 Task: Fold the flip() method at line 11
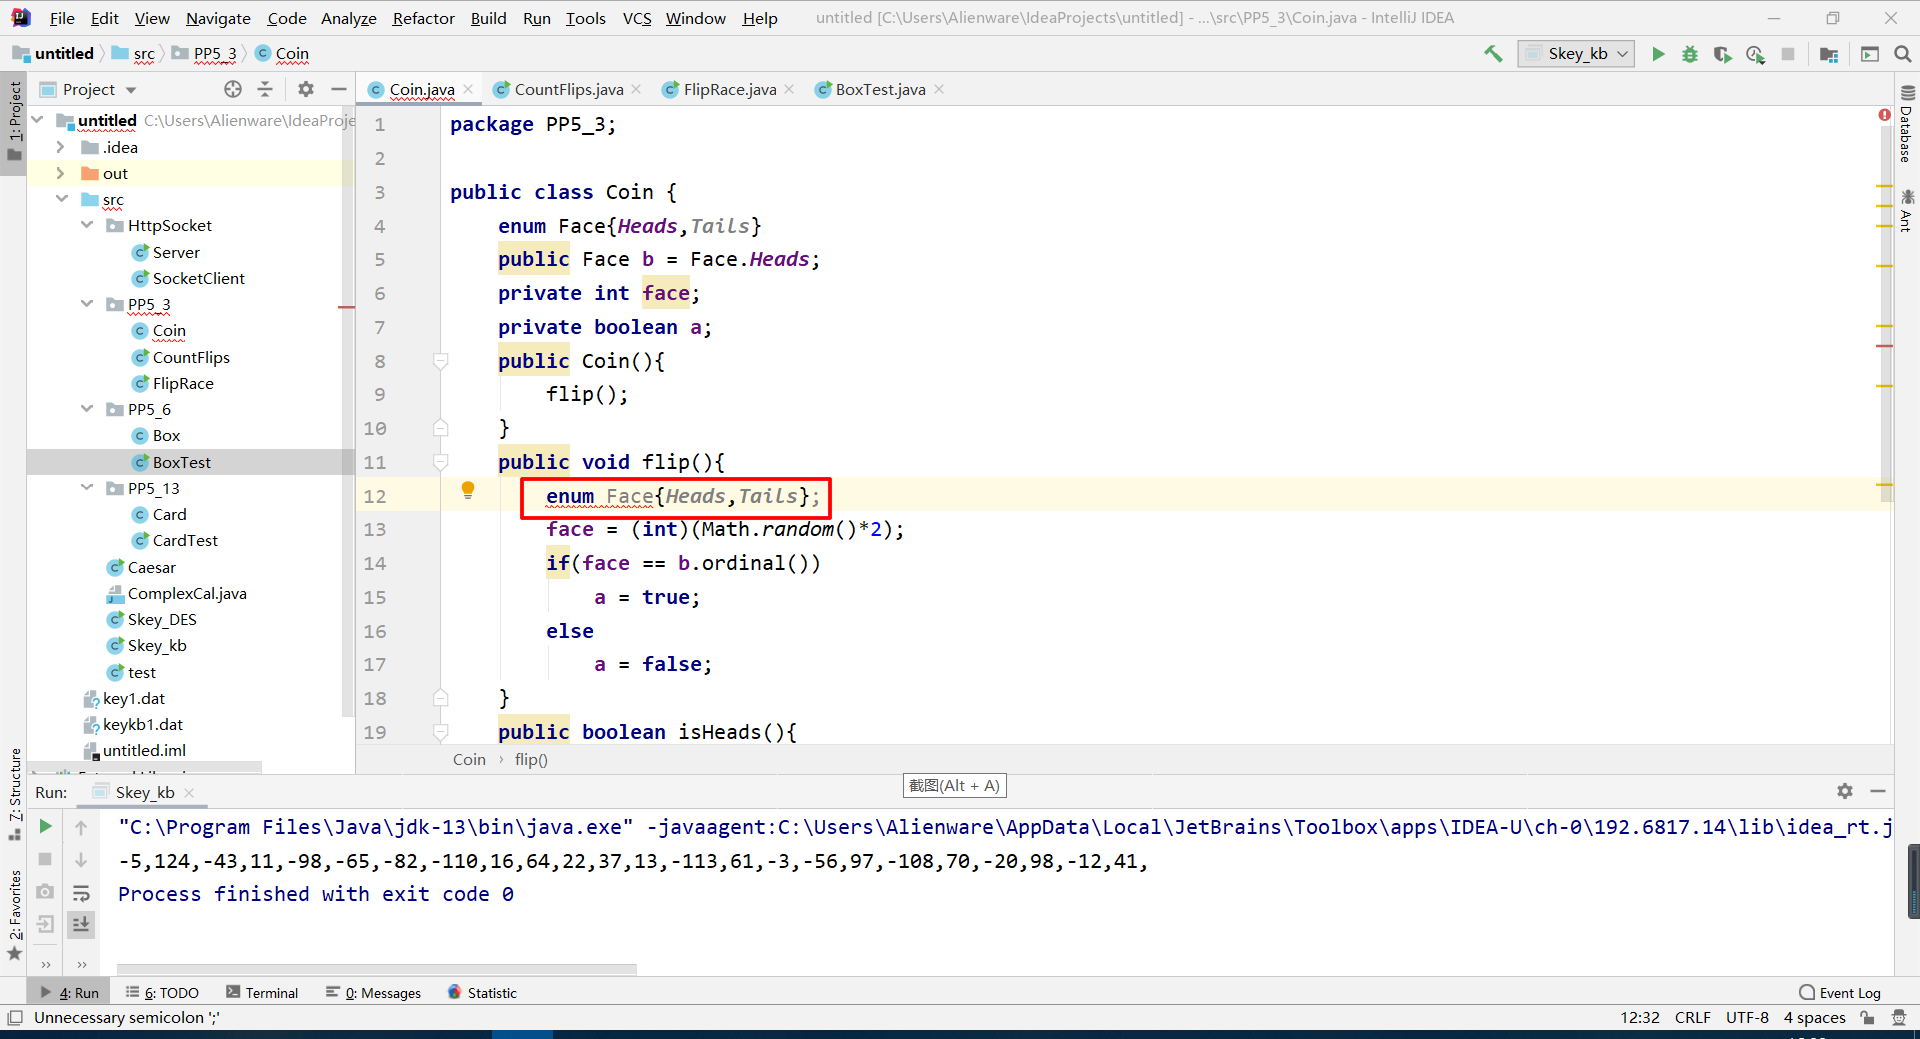point(440,462)
